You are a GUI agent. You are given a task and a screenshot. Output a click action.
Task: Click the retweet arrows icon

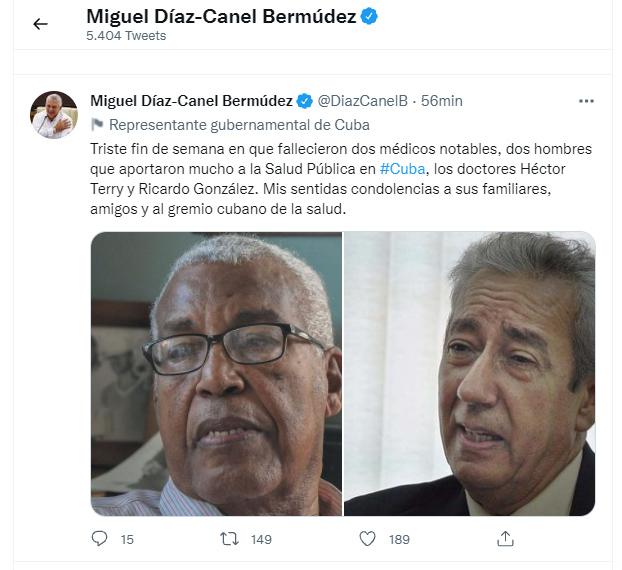click(229, 539)
